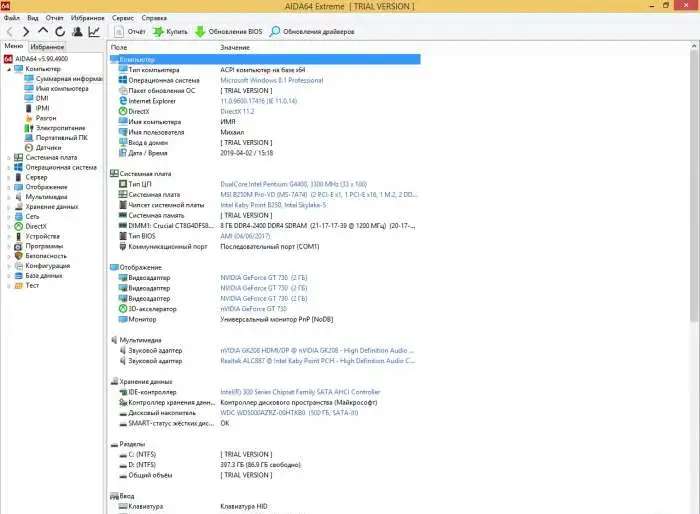Select the AIDA64 v5.90.4900 root tree item
The image size is (700, 514).
tap(36, 59)
